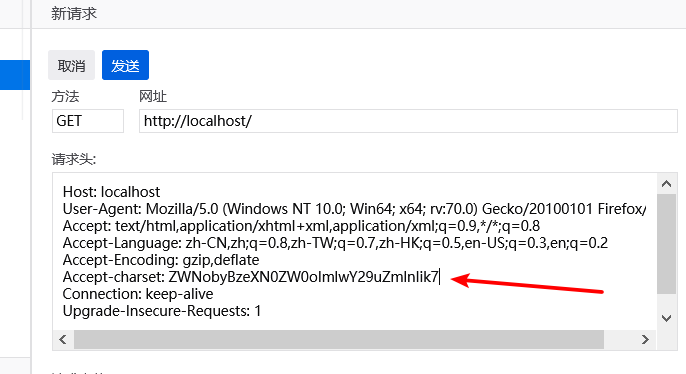The width and height of the screenshot is (686, 374).
Task: Click the 取消 cancel button
Action: click(71, 65)
